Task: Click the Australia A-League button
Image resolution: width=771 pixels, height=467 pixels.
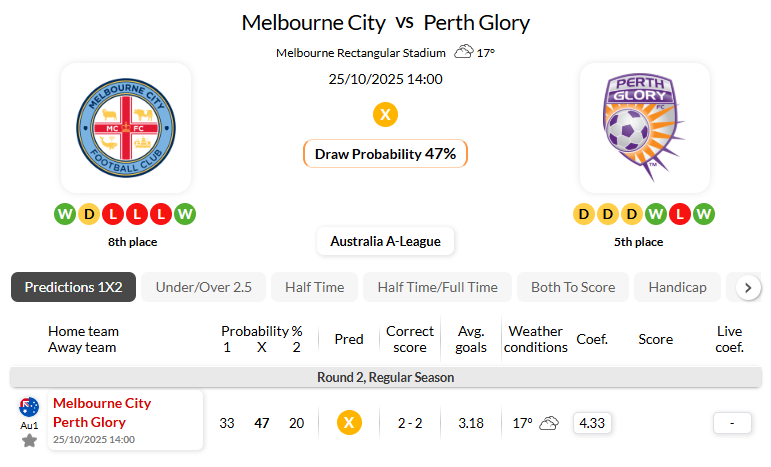Action: 385,241
